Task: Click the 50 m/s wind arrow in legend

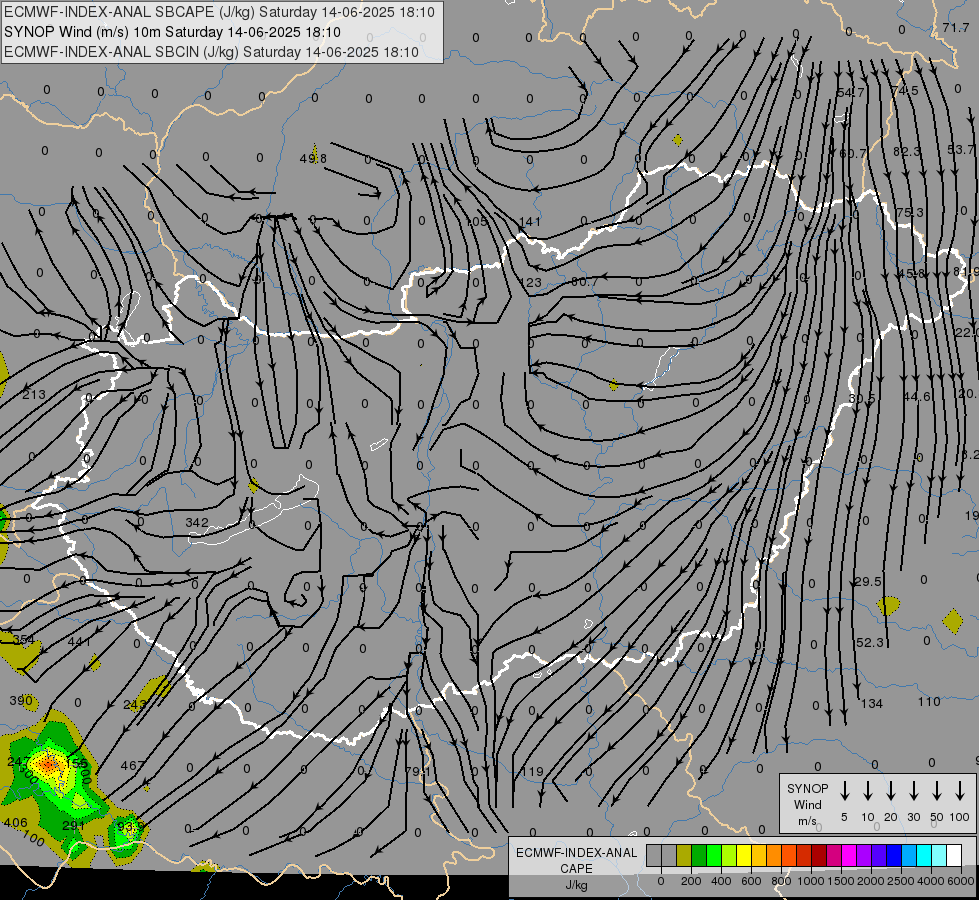Action: tap(937, 791)
